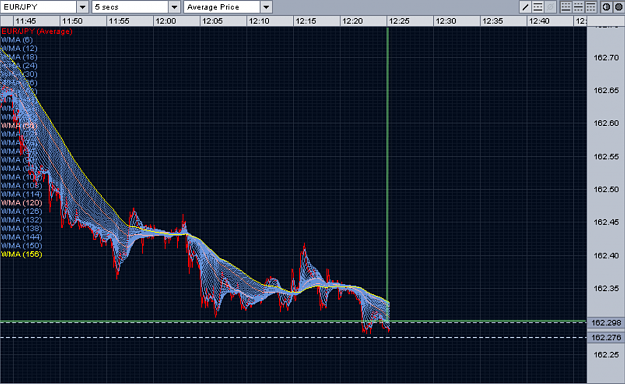This screenshot has width=625, height=384.
Task: Click the solid-dotted-solid horizontal lines icon
Action: tap(538, 7)
